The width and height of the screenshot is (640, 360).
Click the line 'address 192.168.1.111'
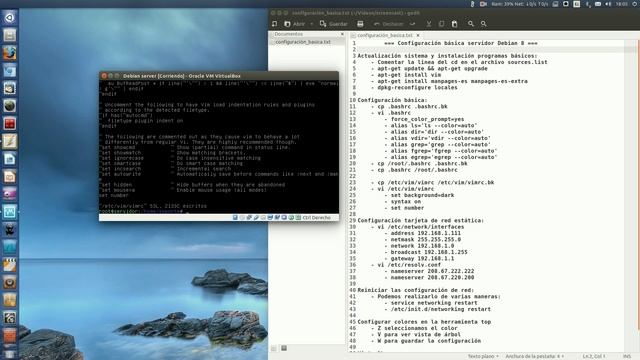point(426,233)
